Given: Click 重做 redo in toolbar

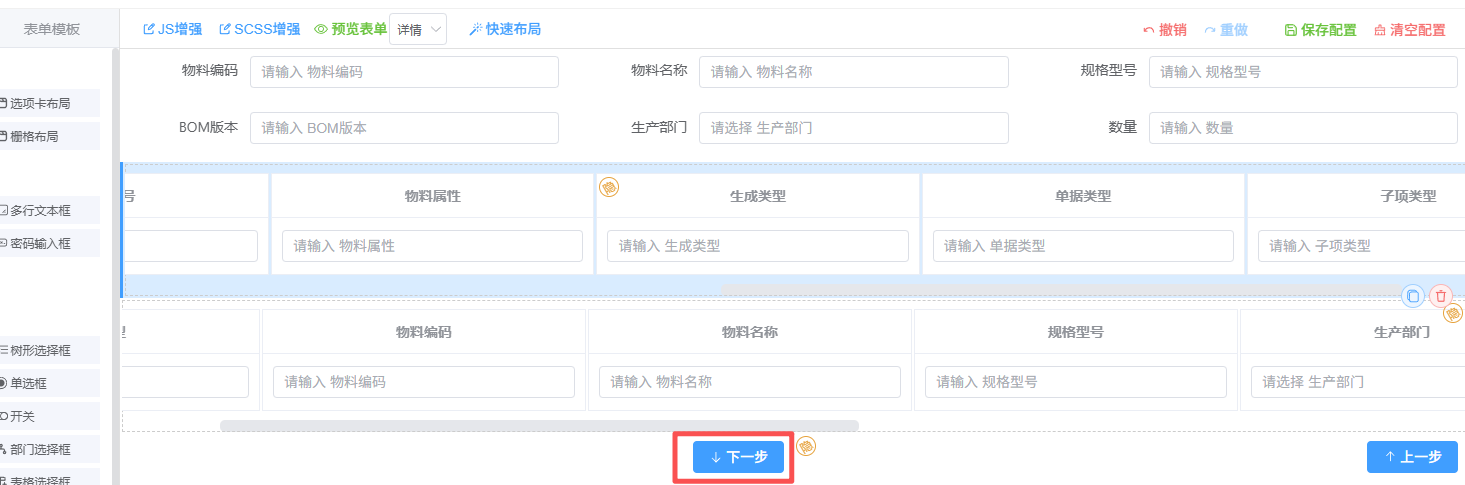Looking at the screenshot, I should pyautogui.click(x=1226, y=30).
